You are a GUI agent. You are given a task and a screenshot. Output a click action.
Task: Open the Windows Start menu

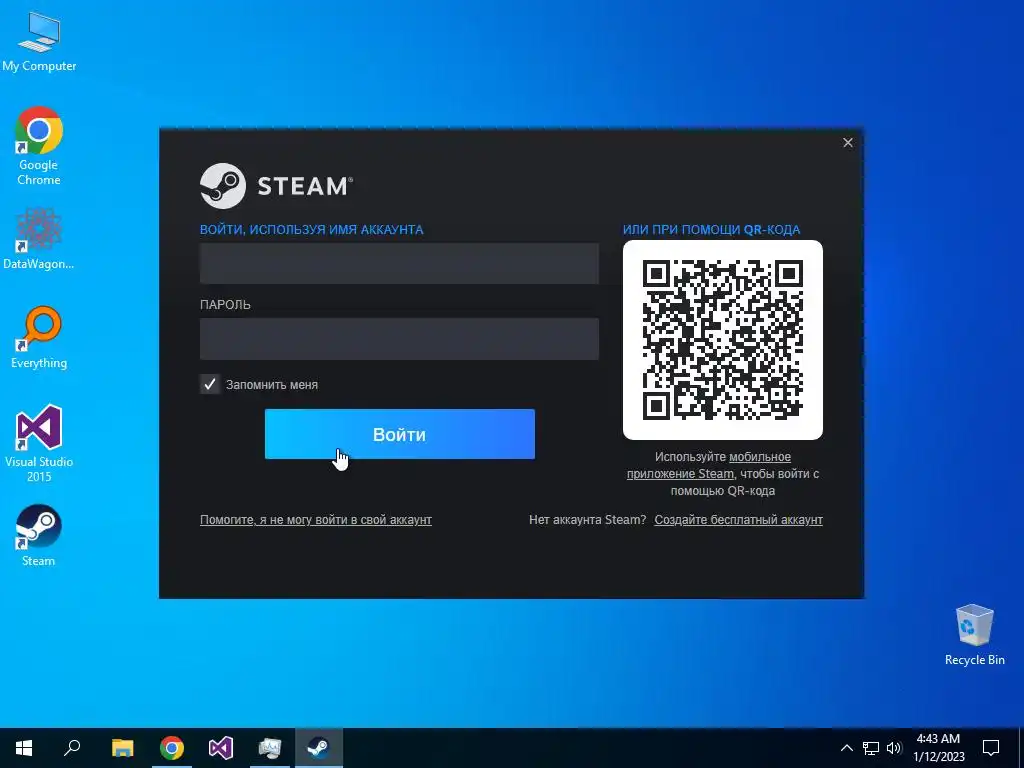coord(24,748)
